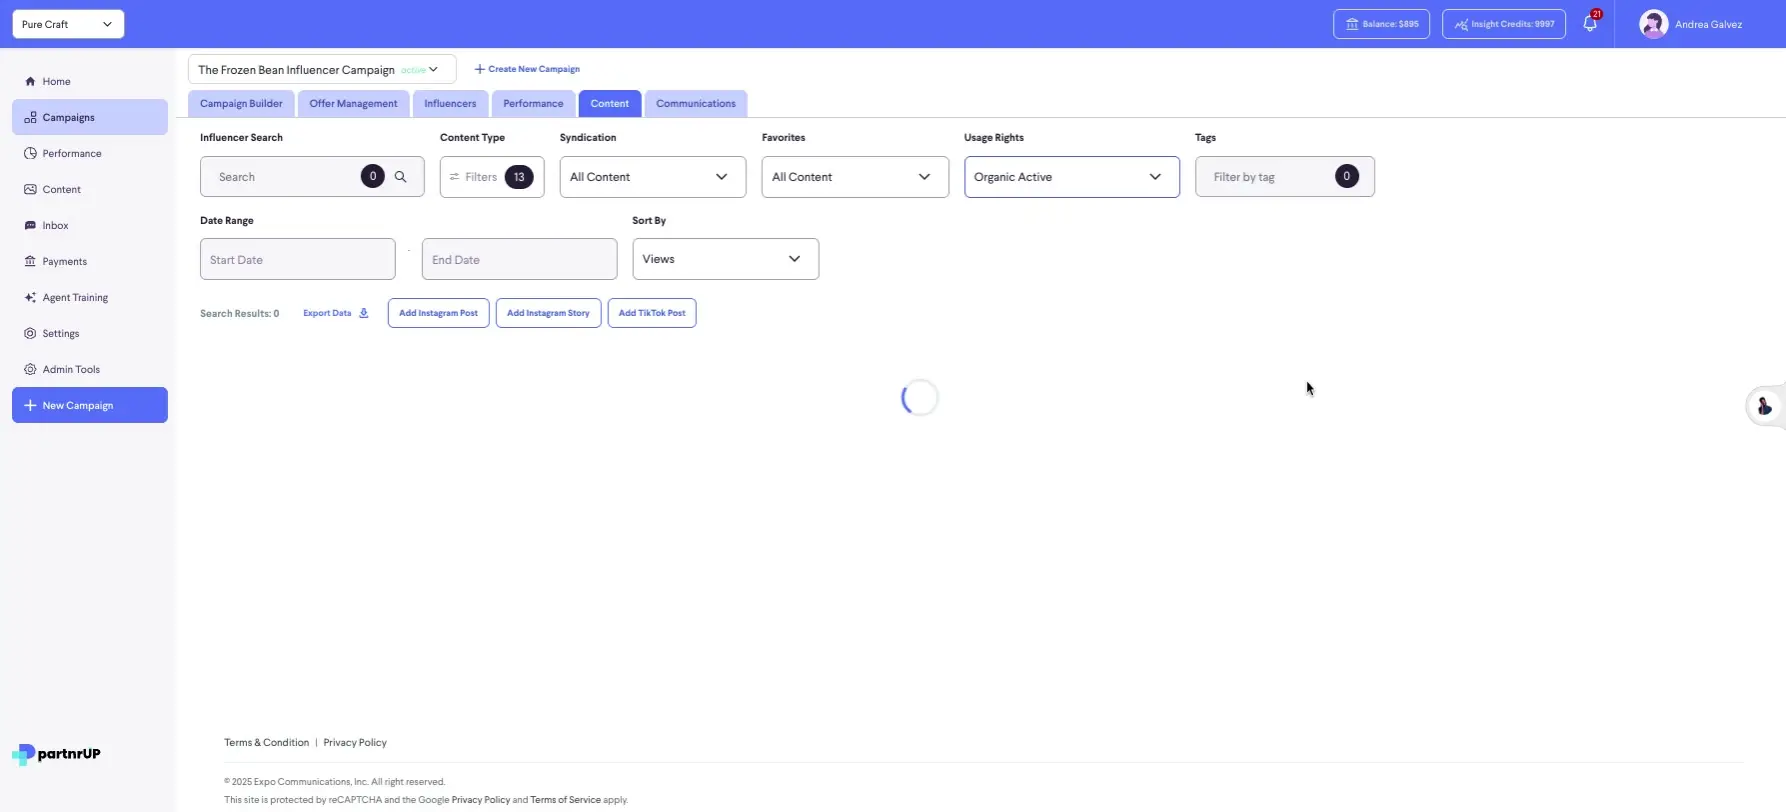The image size is (1786, 812).
Task: Switch to the Communications tab
Action: click(696, 104)
